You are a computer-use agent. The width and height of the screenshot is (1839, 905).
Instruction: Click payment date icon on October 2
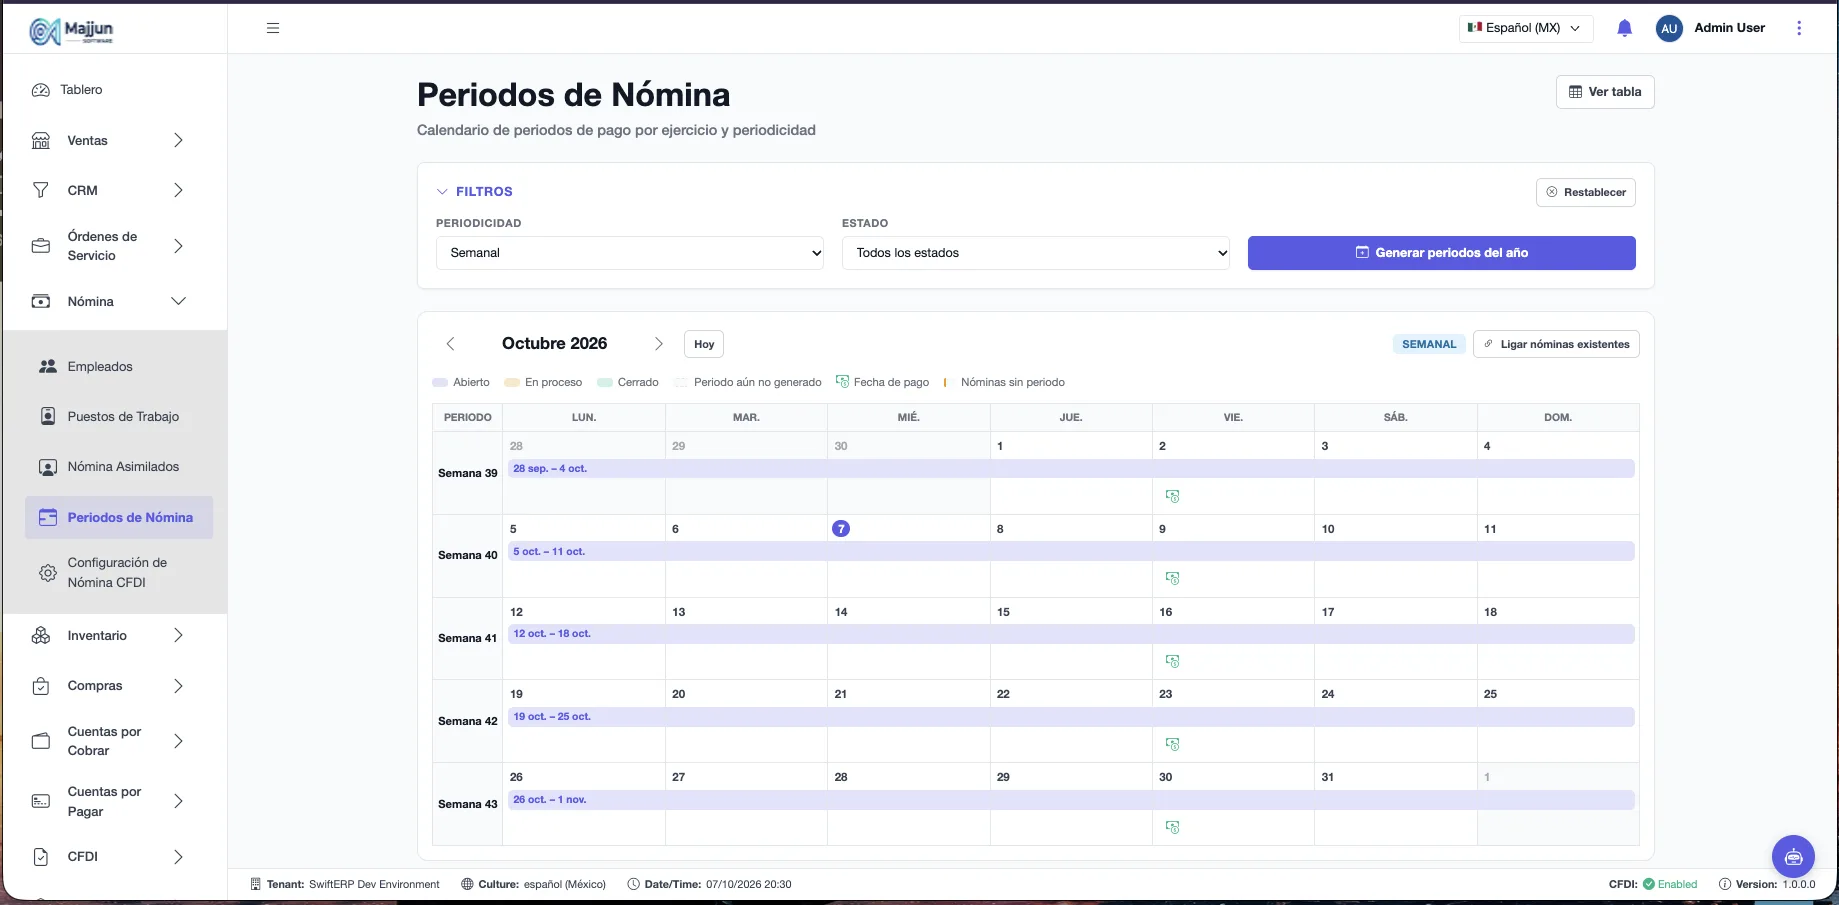point(1173,496)
